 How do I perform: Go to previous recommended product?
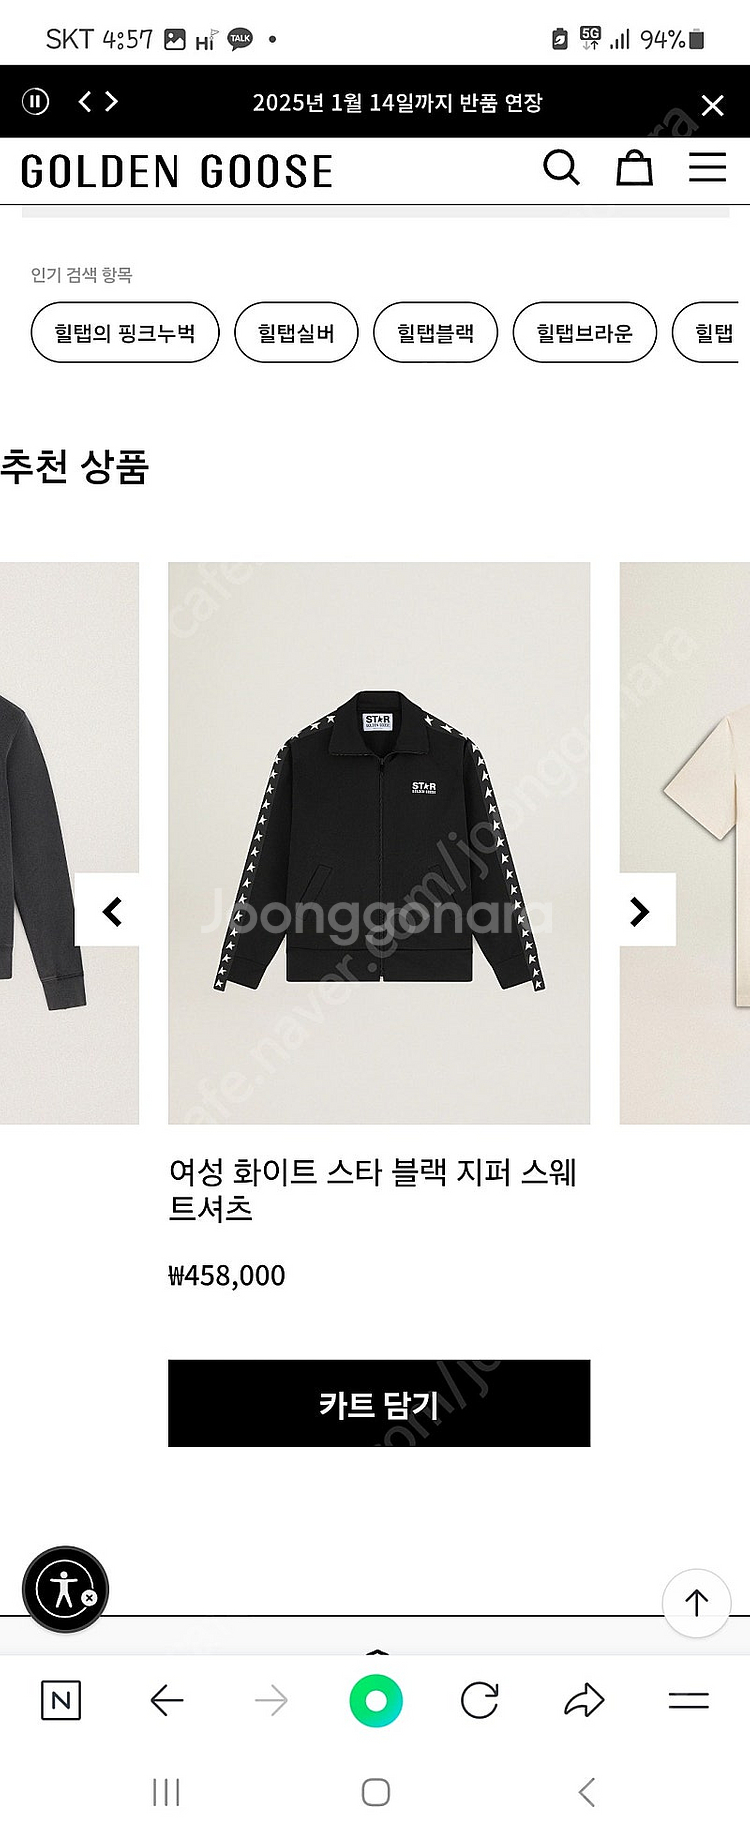click(x=110, y=910)
